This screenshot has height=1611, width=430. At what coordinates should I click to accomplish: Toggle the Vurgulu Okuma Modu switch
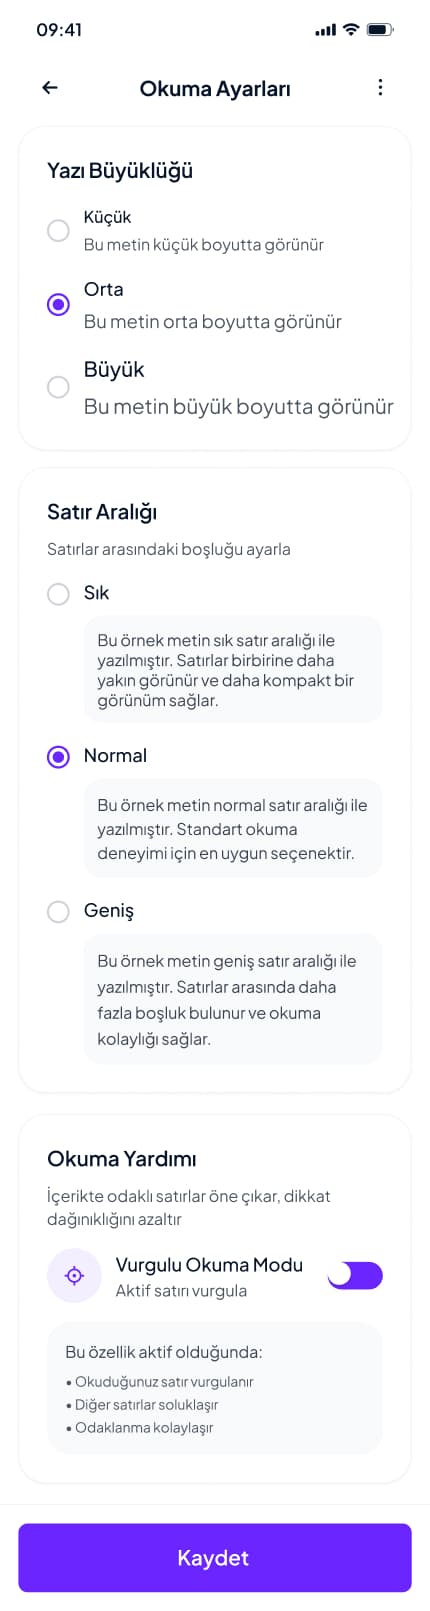tap(355, 1275)
